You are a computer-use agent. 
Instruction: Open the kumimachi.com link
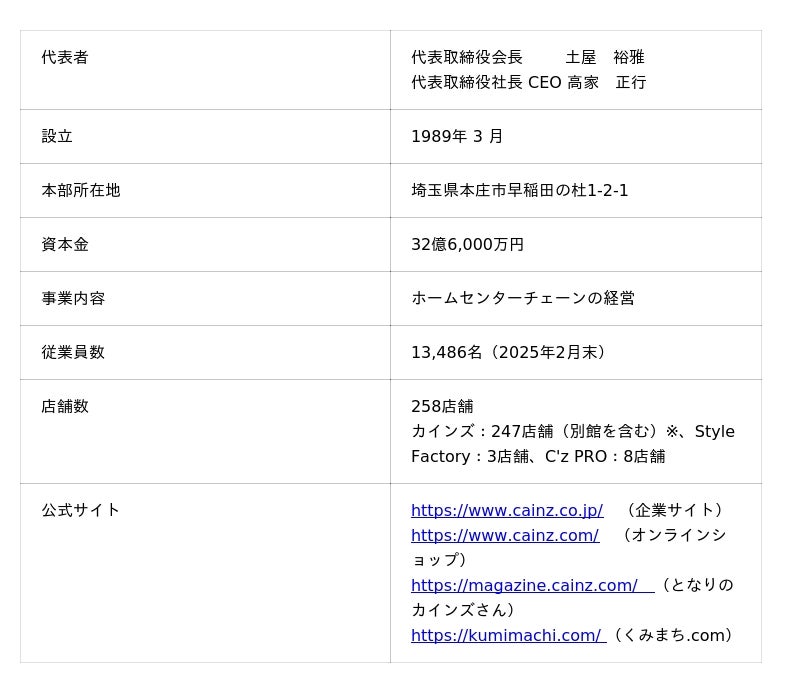[x=507, y=635]
